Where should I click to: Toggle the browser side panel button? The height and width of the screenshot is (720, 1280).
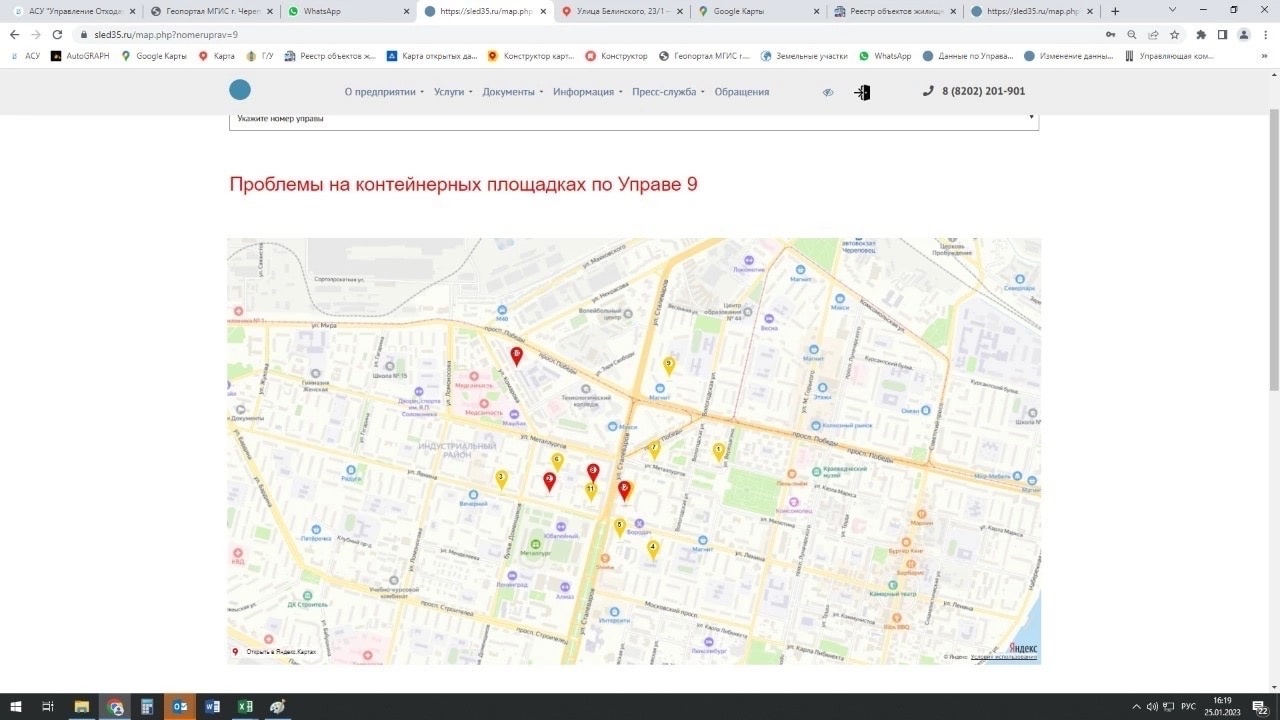[x=1222, y=34]
